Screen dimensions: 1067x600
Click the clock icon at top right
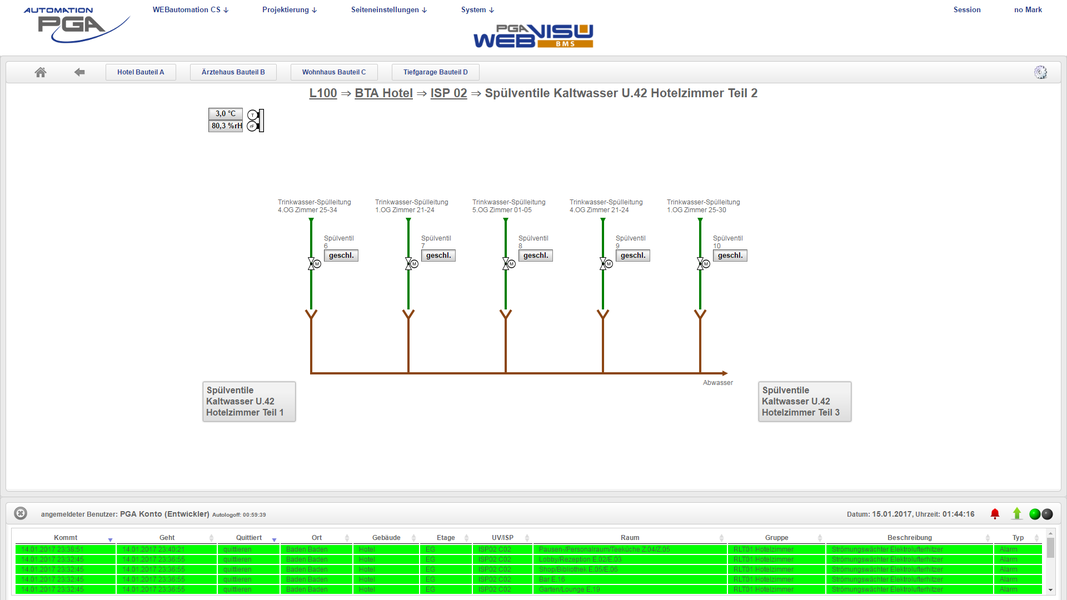pos(1040,72)
